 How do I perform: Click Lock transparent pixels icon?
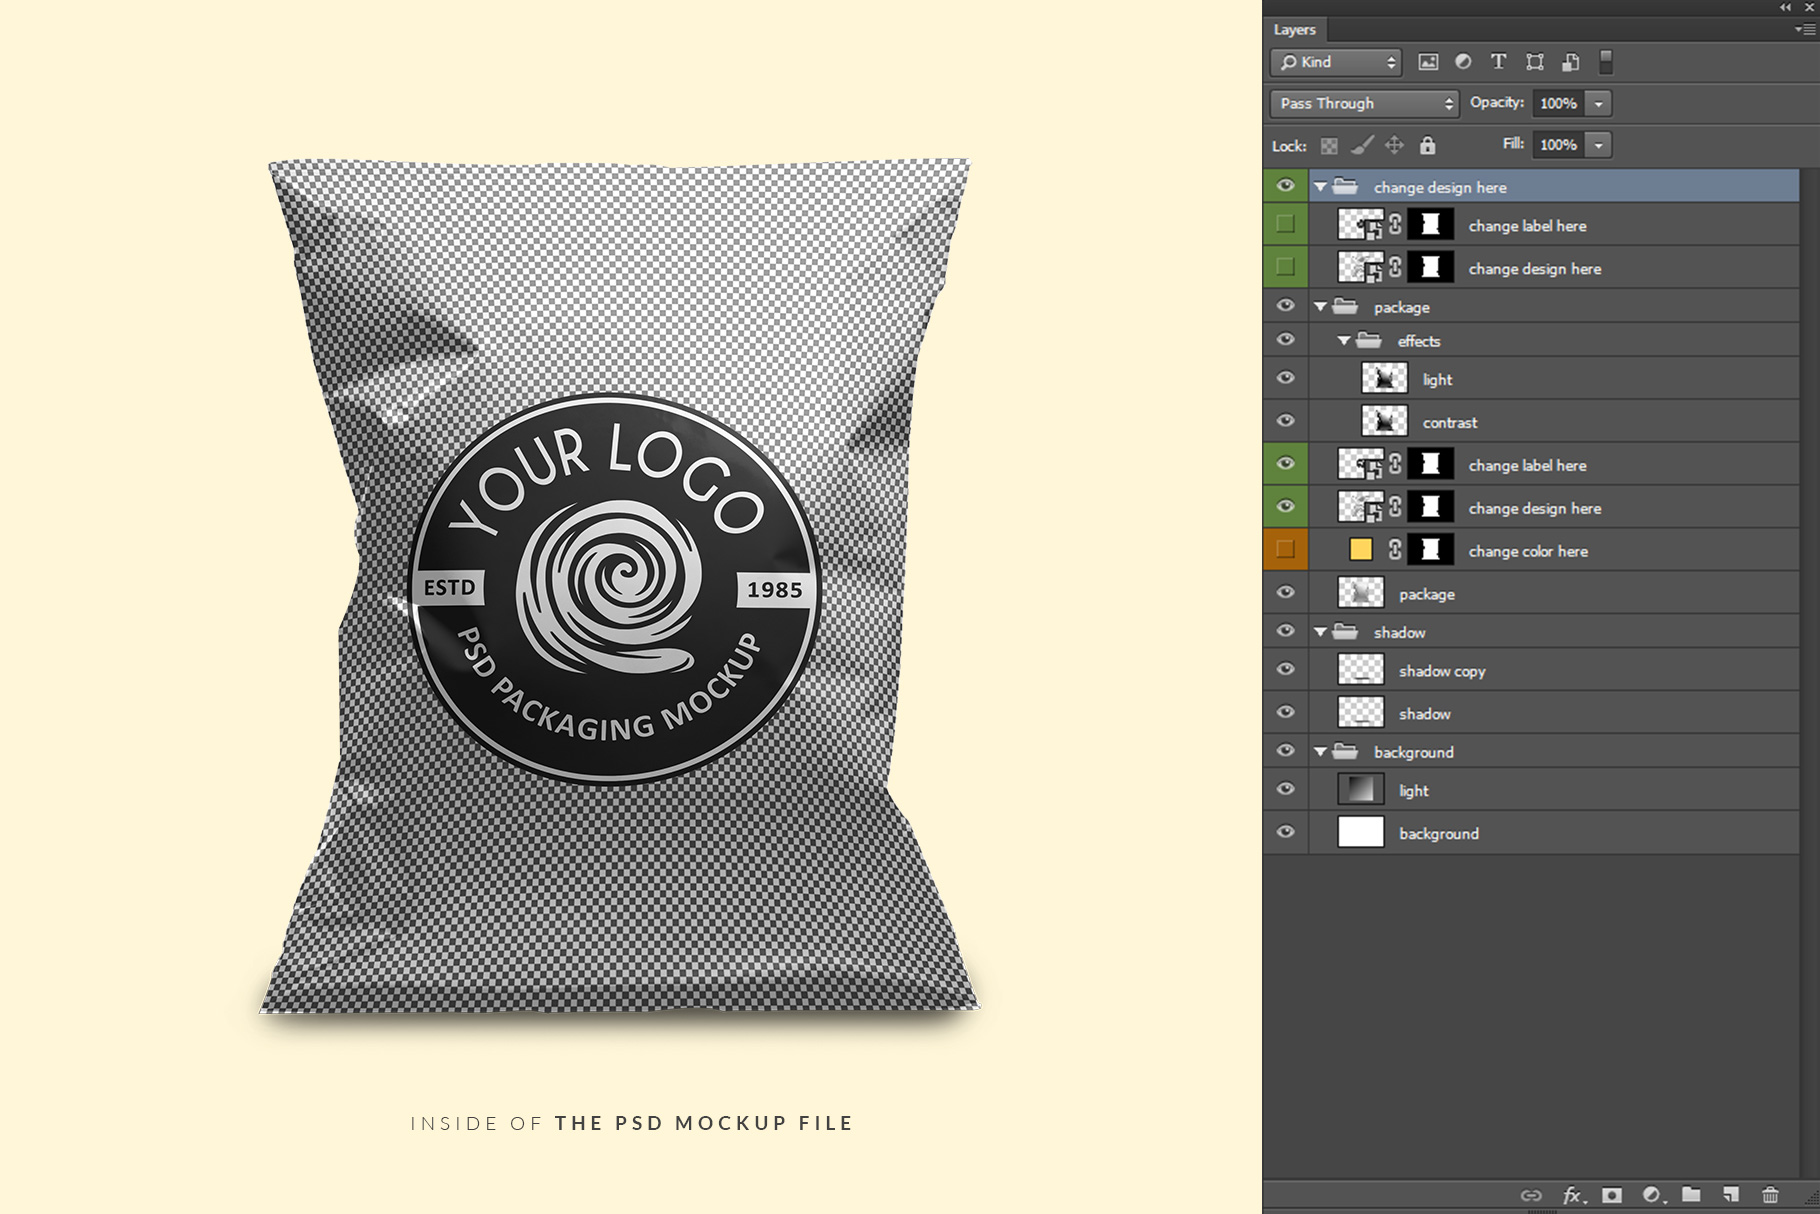click(1329, 146)
